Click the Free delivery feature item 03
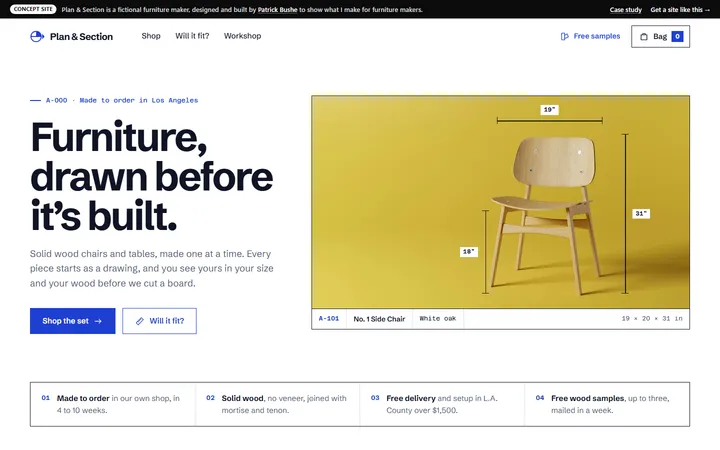Viewport: 720px width, 450px height. 442,404
